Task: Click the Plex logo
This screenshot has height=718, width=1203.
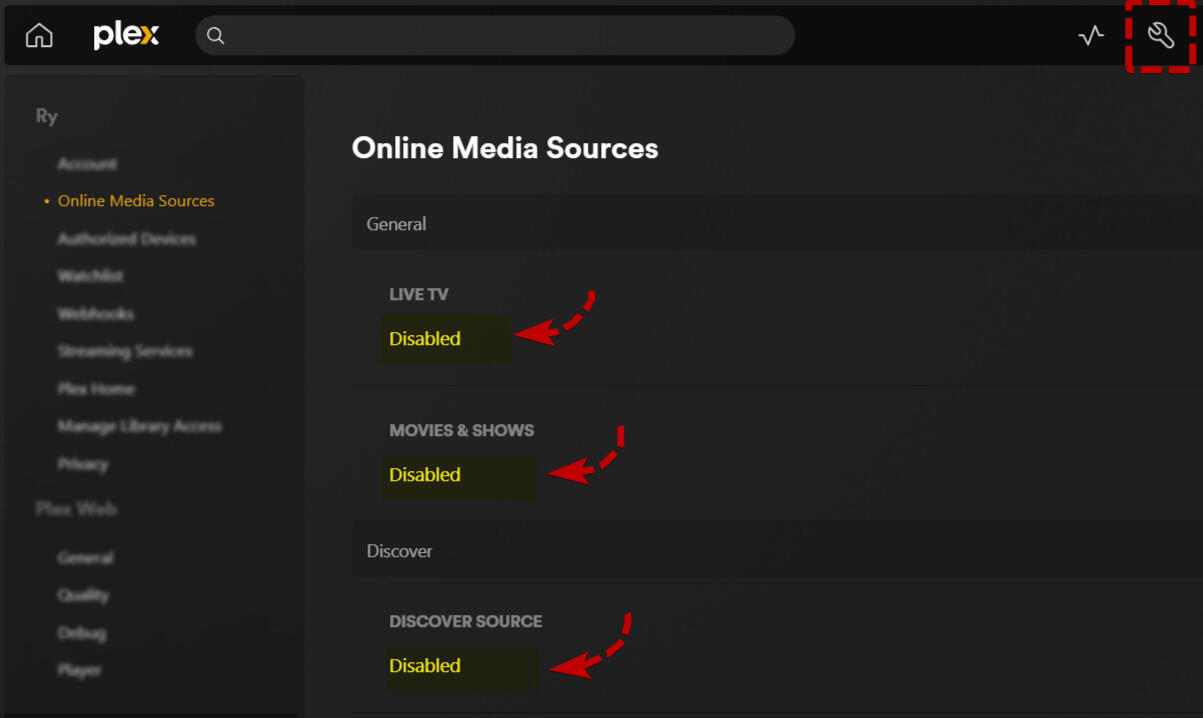Action: [x=126, y=36]
